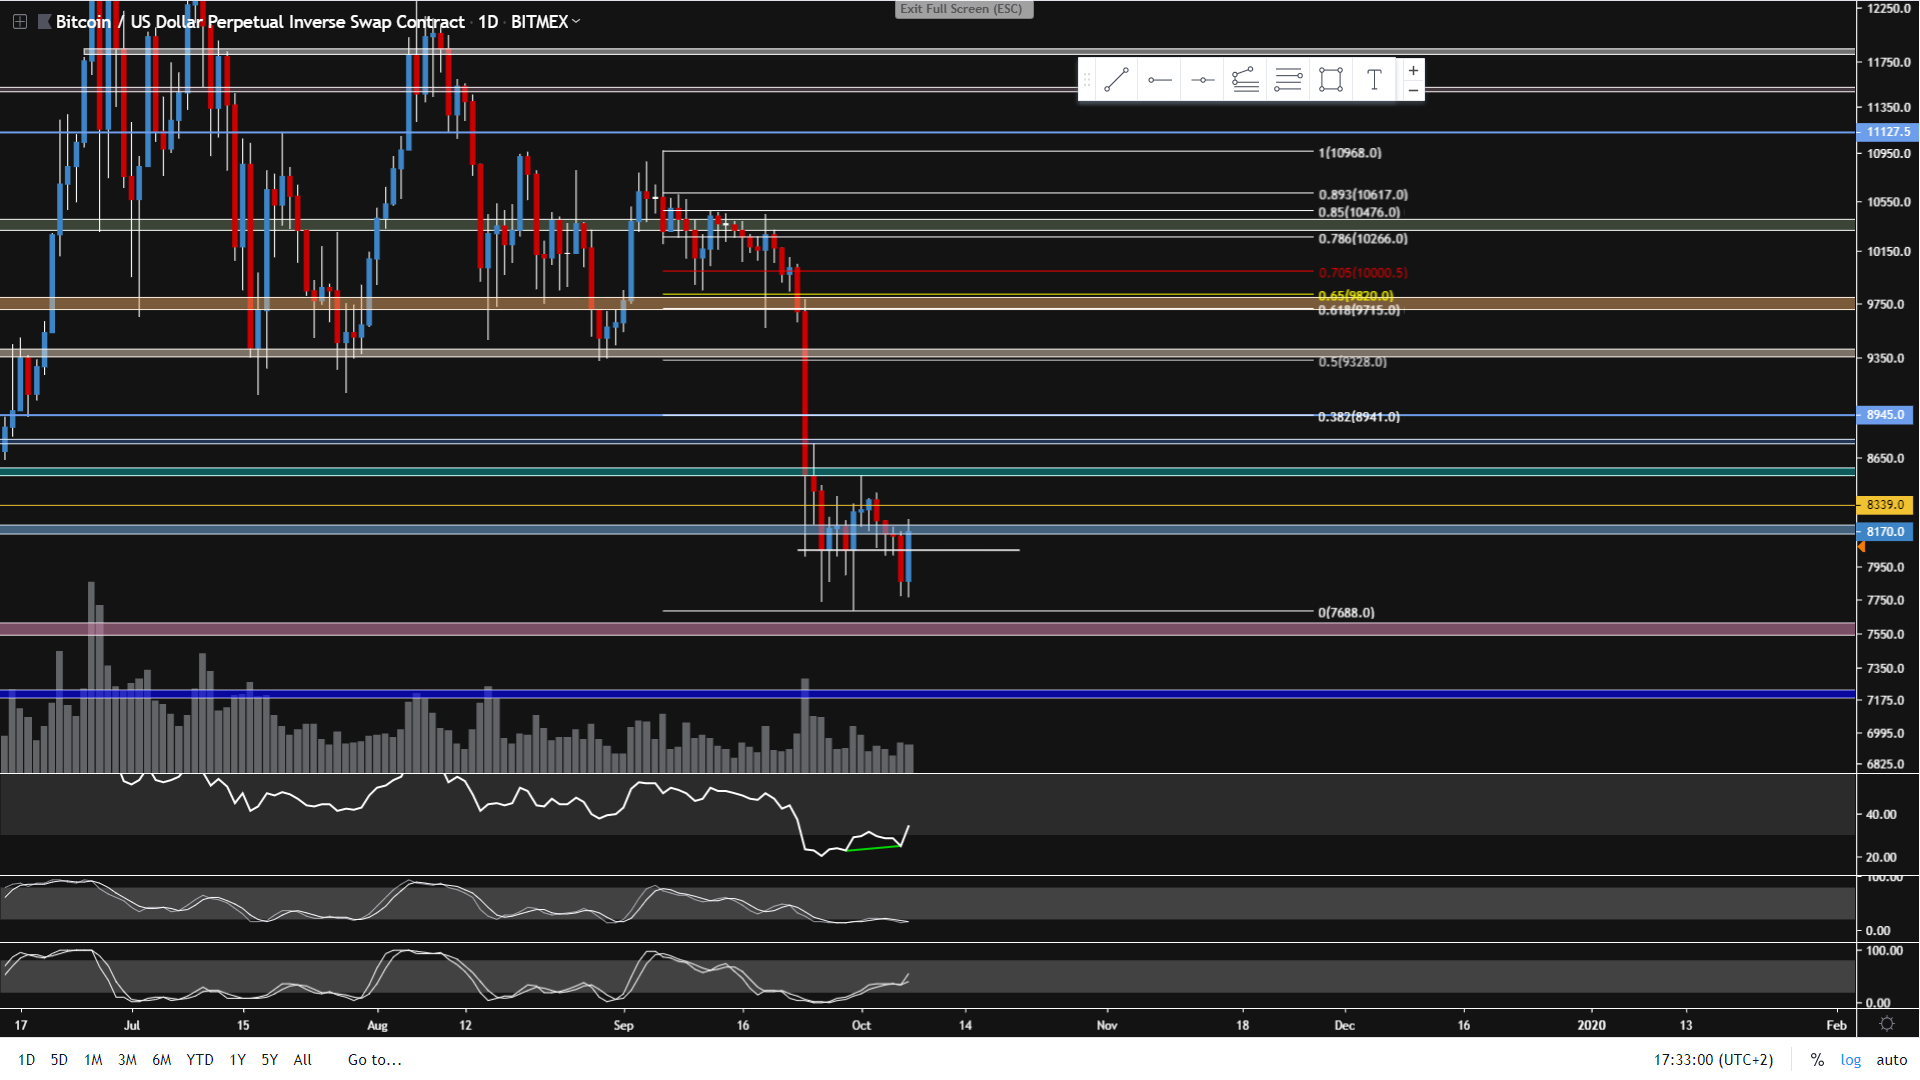This screenshot has width=1920, height=1080.
Task: Select the Fib Retracement tool
Action: [x=1288, y=80]
